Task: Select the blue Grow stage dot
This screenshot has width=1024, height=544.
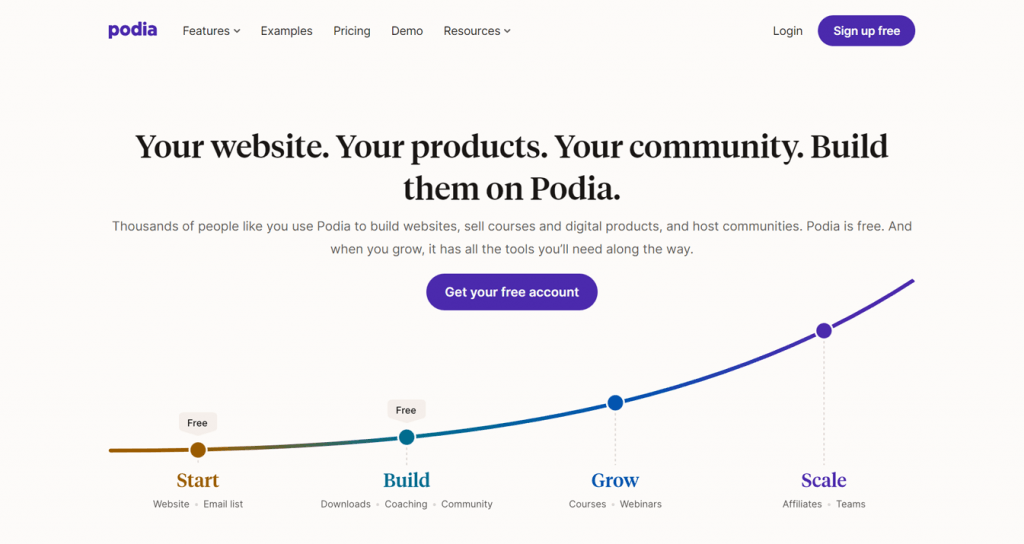Action: 615,403
